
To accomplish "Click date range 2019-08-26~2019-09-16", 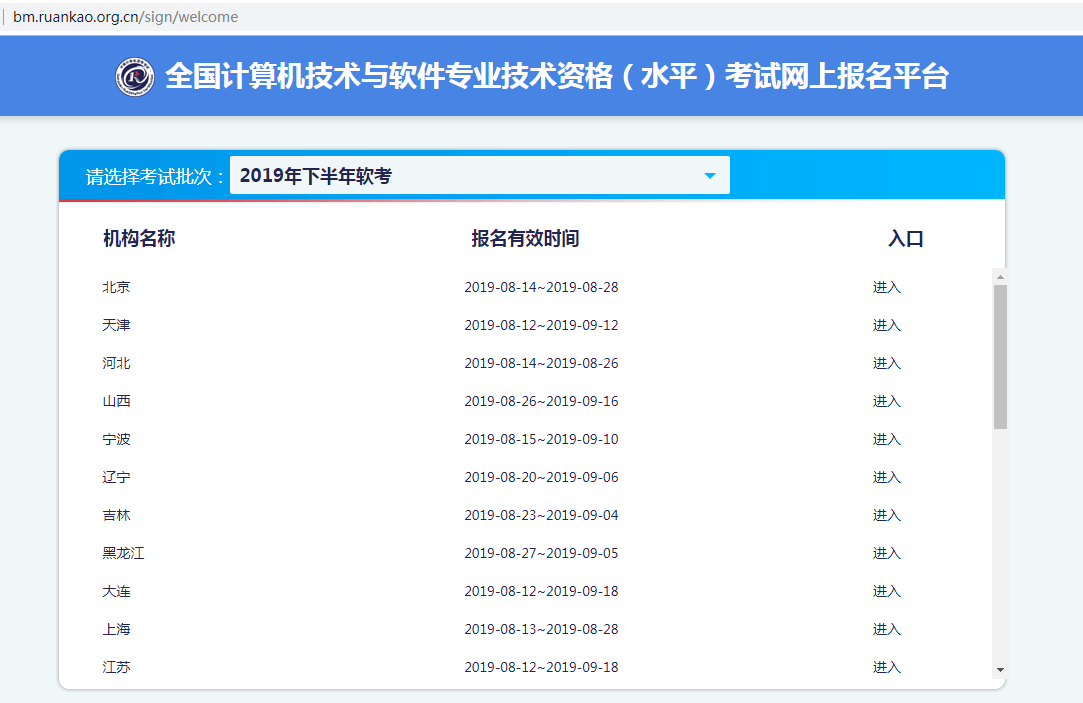I will (541, 401).
